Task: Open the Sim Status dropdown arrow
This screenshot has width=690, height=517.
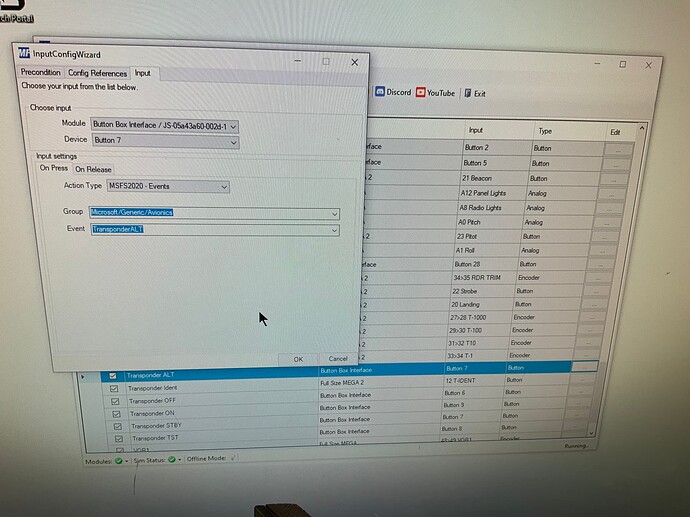Action: (179, 460)
